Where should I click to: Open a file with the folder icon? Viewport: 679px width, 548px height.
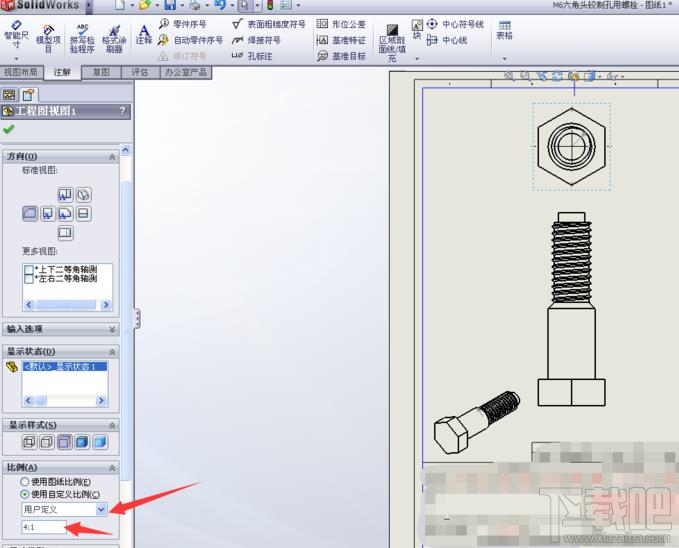(x=146, y=5)
